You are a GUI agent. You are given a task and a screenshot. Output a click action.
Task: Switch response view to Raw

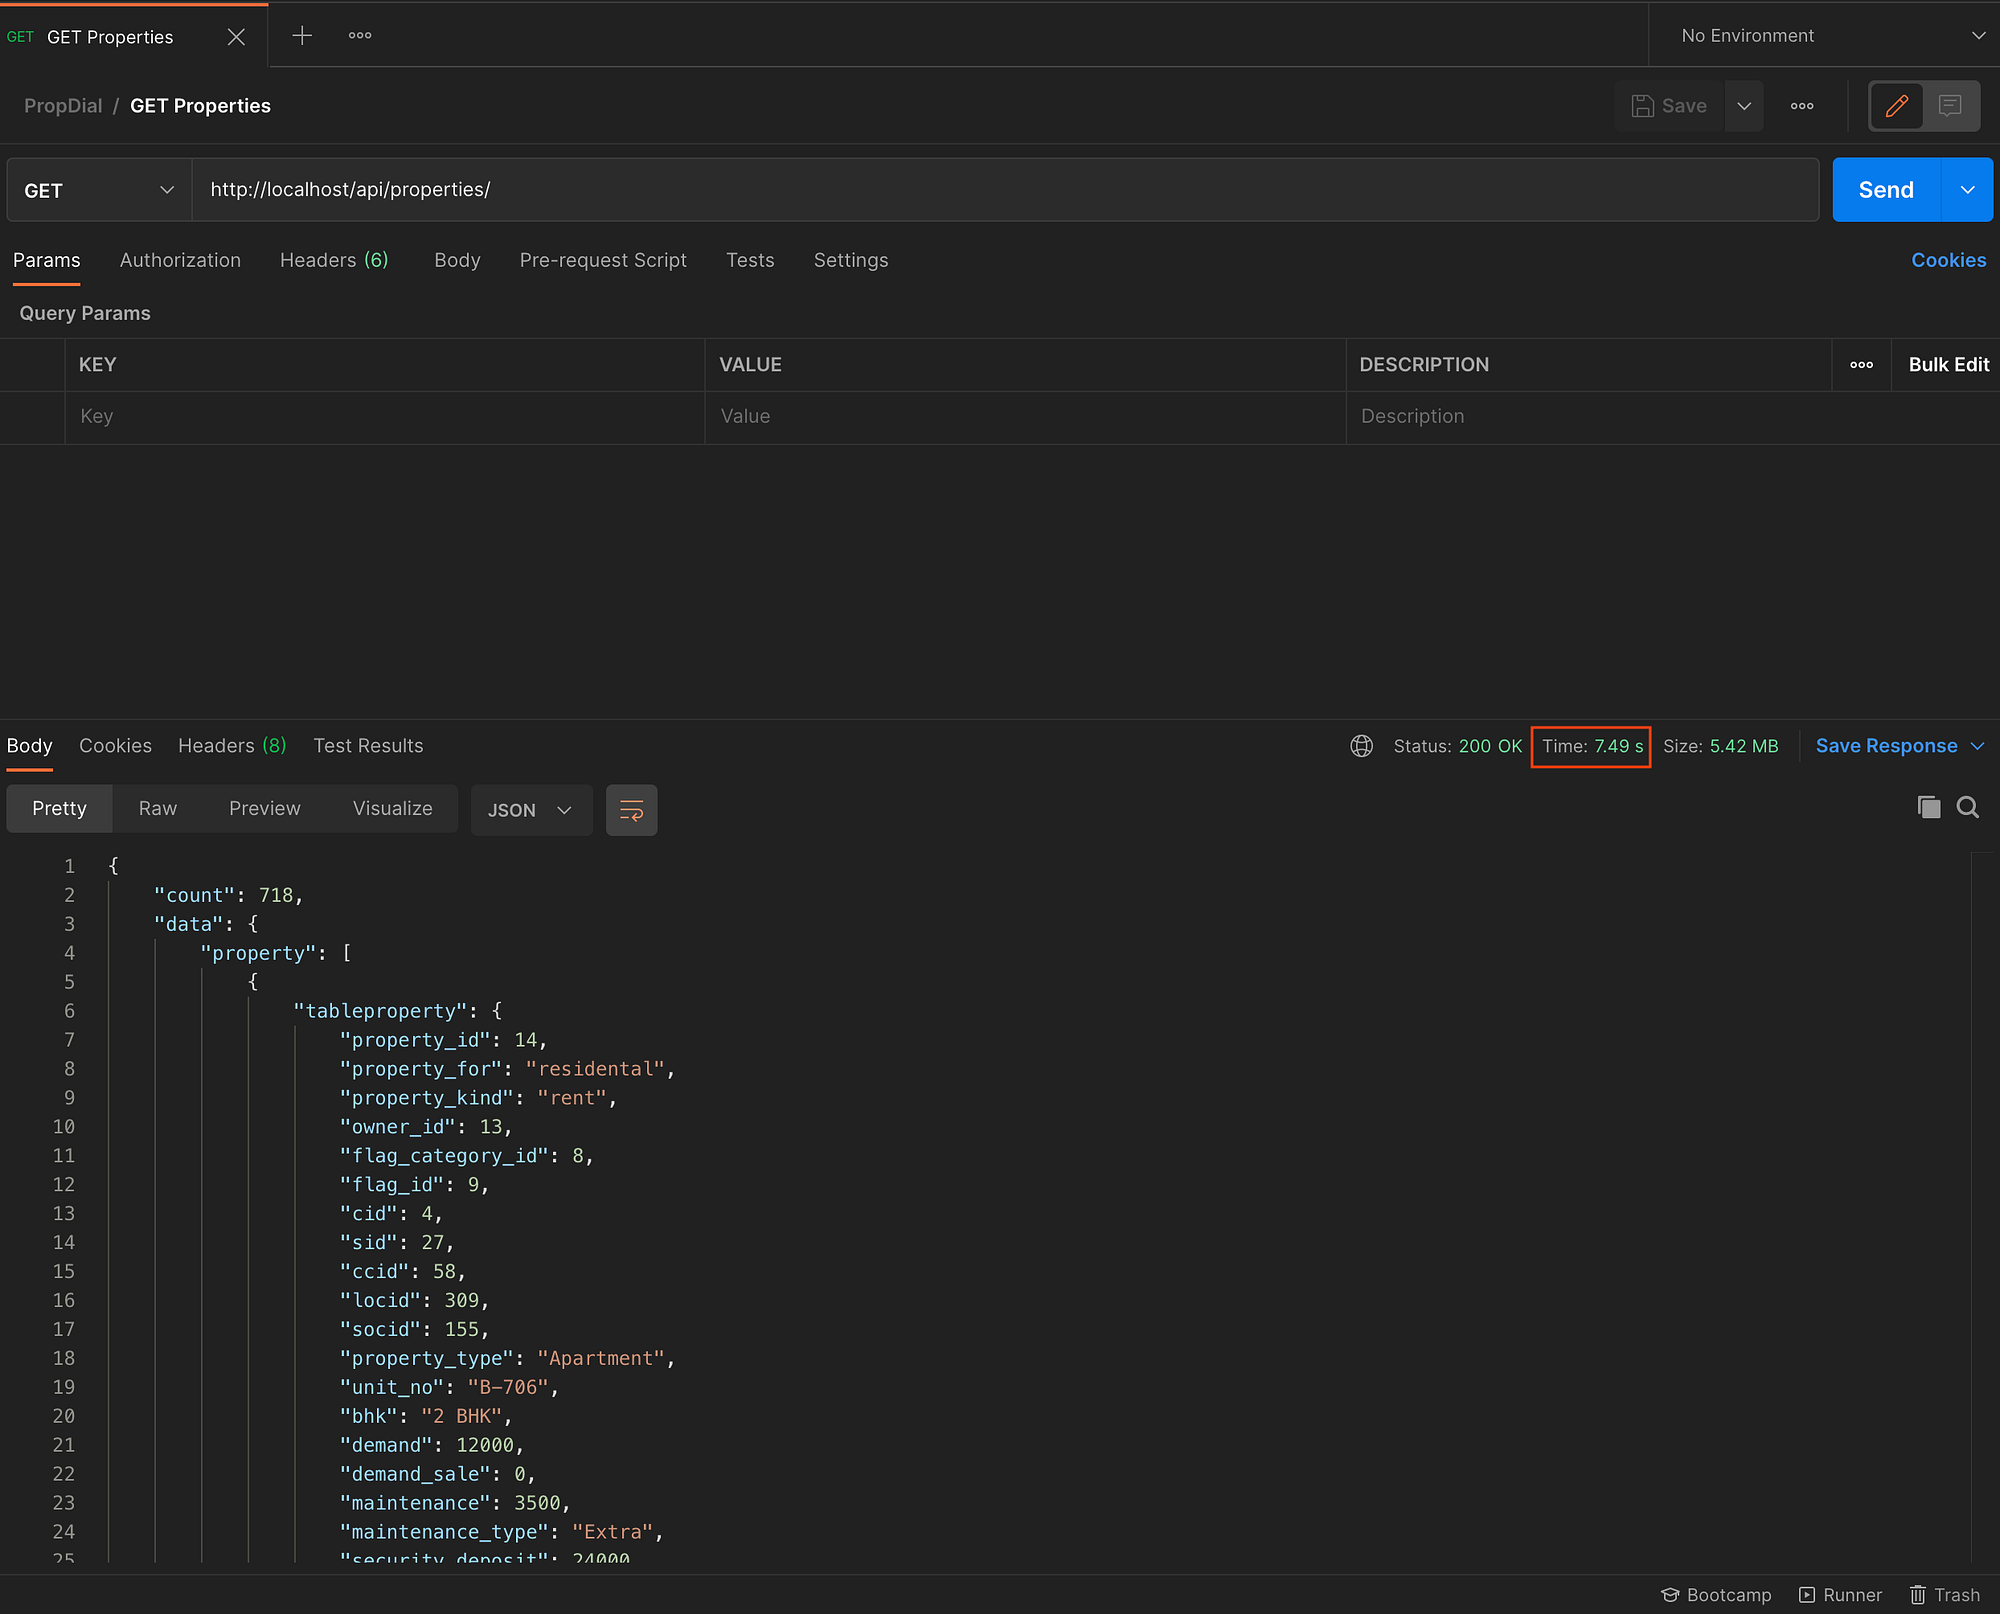157,808
